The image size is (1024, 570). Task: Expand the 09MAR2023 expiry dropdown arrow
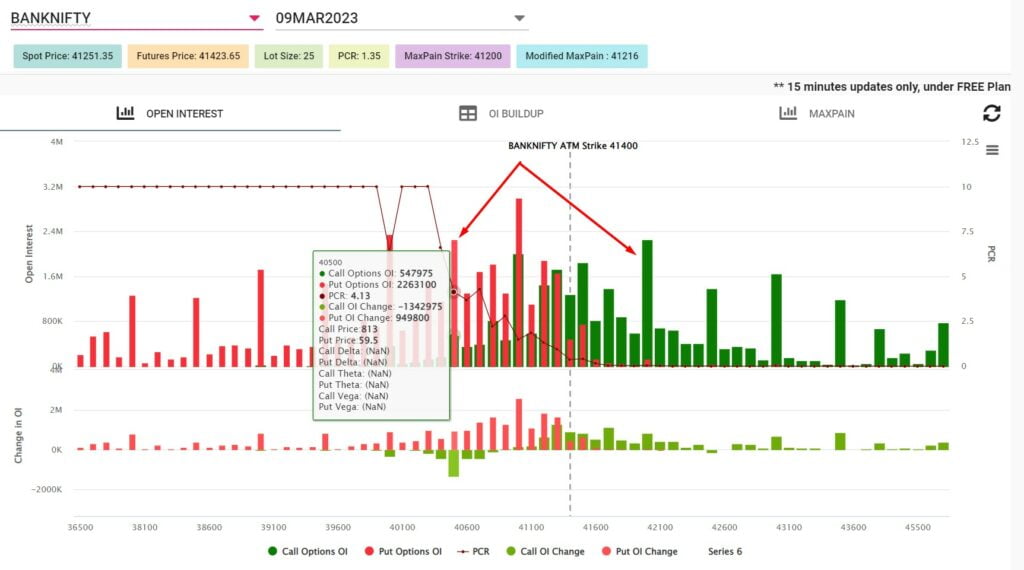tap(519, 18)
